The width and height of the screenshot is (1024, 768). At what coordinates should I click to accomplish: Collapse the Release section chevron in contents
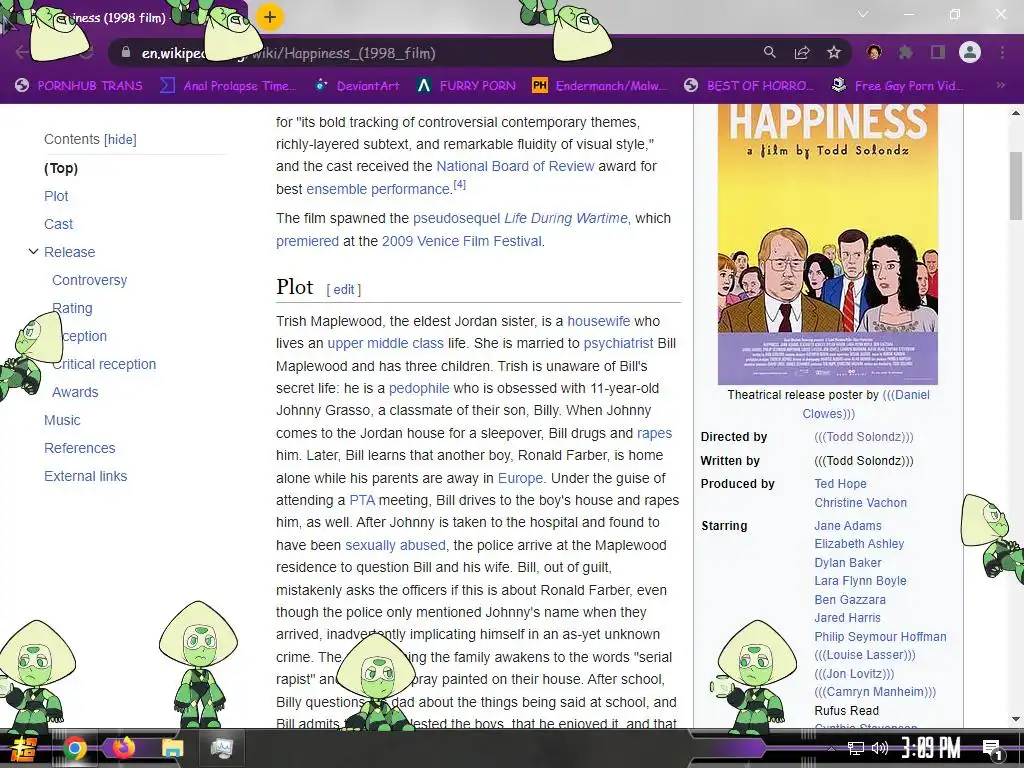(33, 251)
